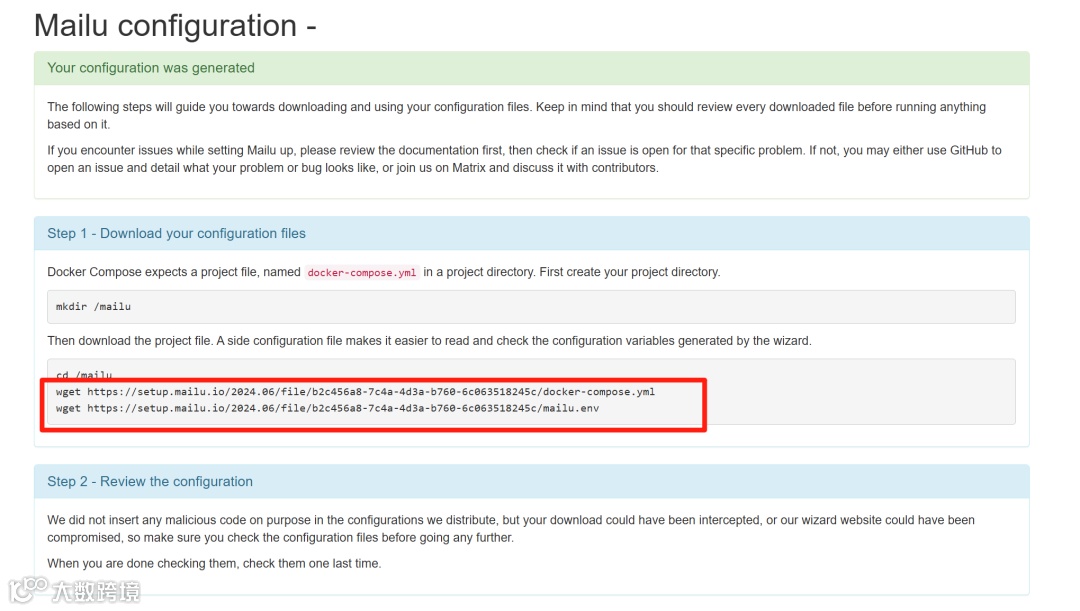Click sentence 'When you are done checking them'
The height and width of the screenshot is (611, 1080).
(214, 563)
